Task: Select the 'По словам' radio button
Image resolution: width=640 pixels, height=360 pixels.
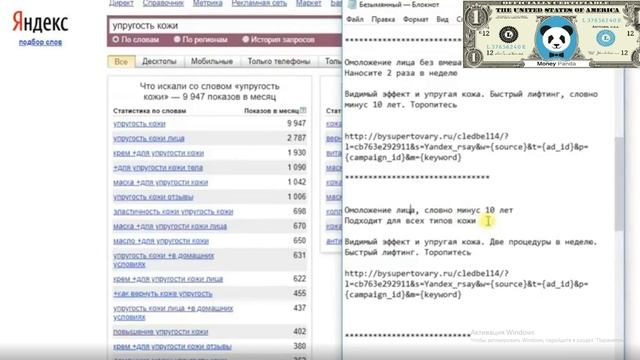Action: tap(116, 40)
